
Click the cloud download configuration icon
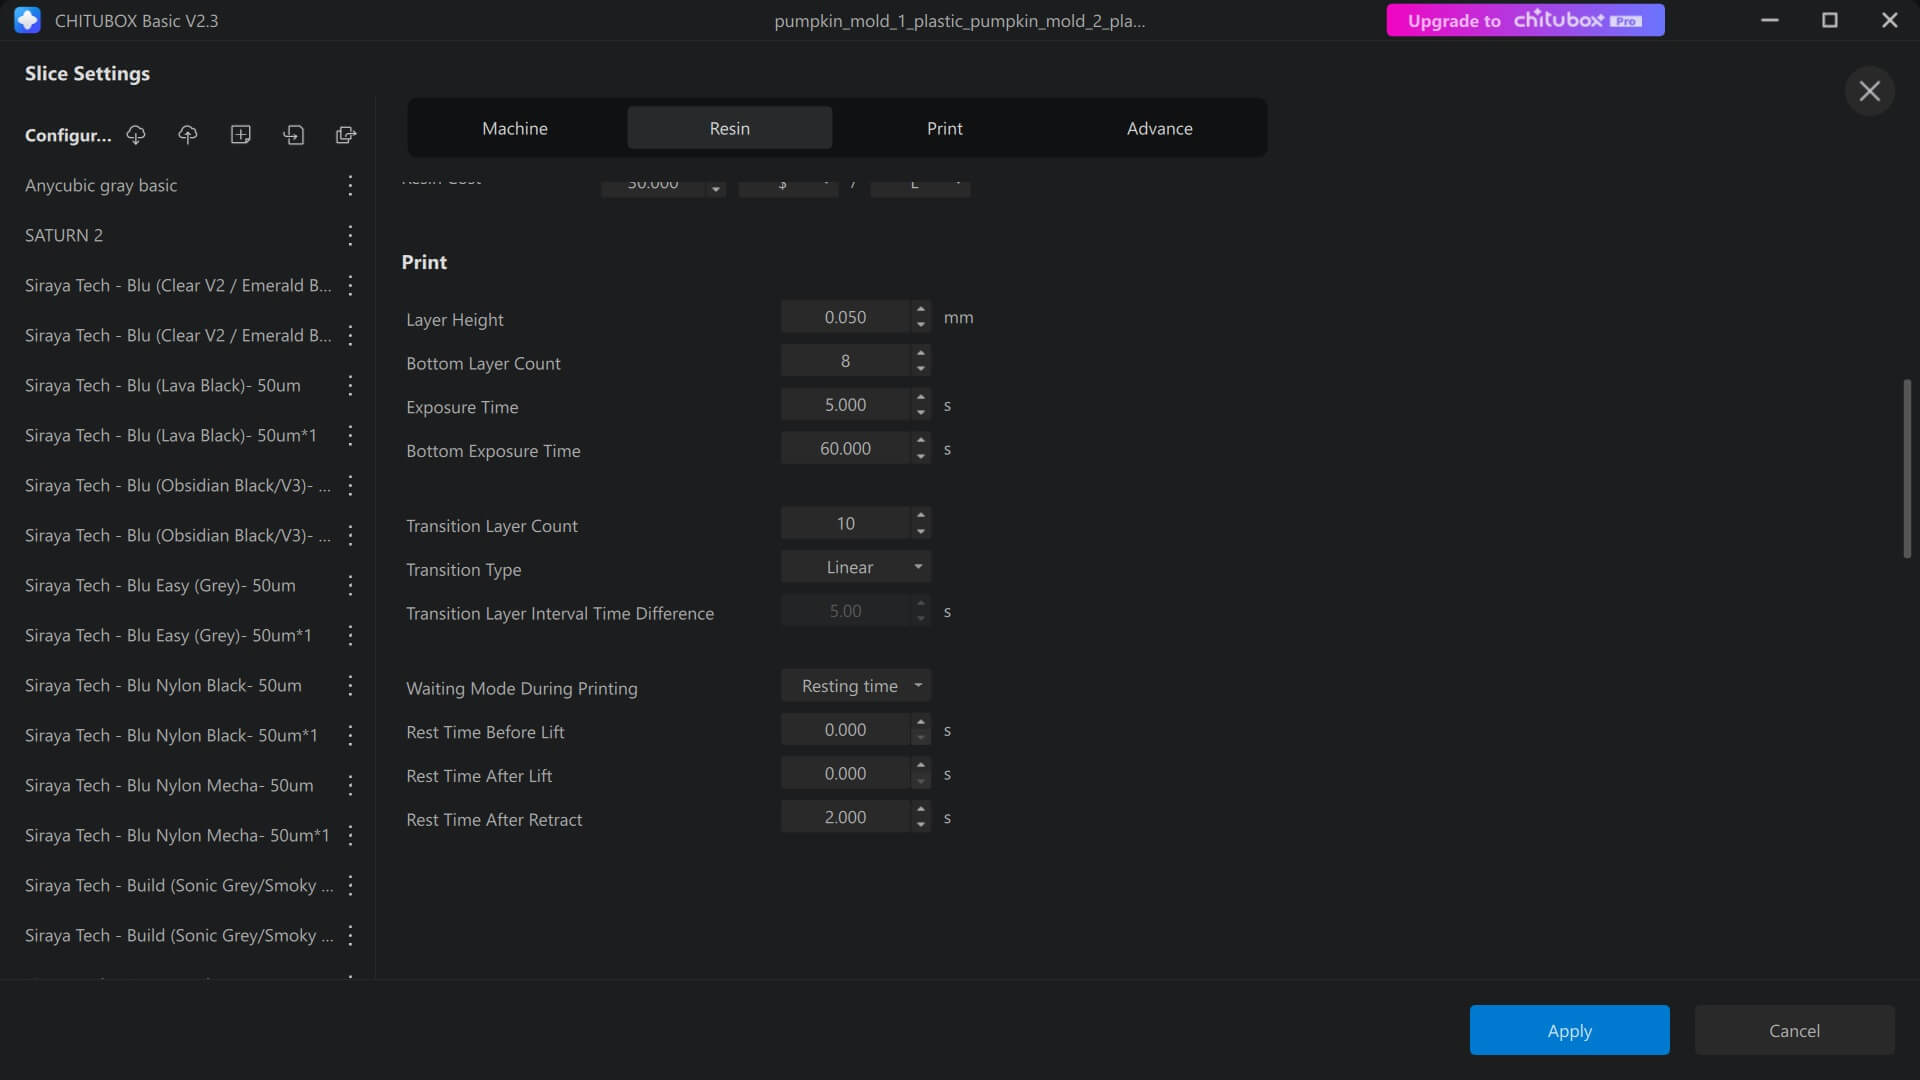pyautogui.click(x=136, y=135)
